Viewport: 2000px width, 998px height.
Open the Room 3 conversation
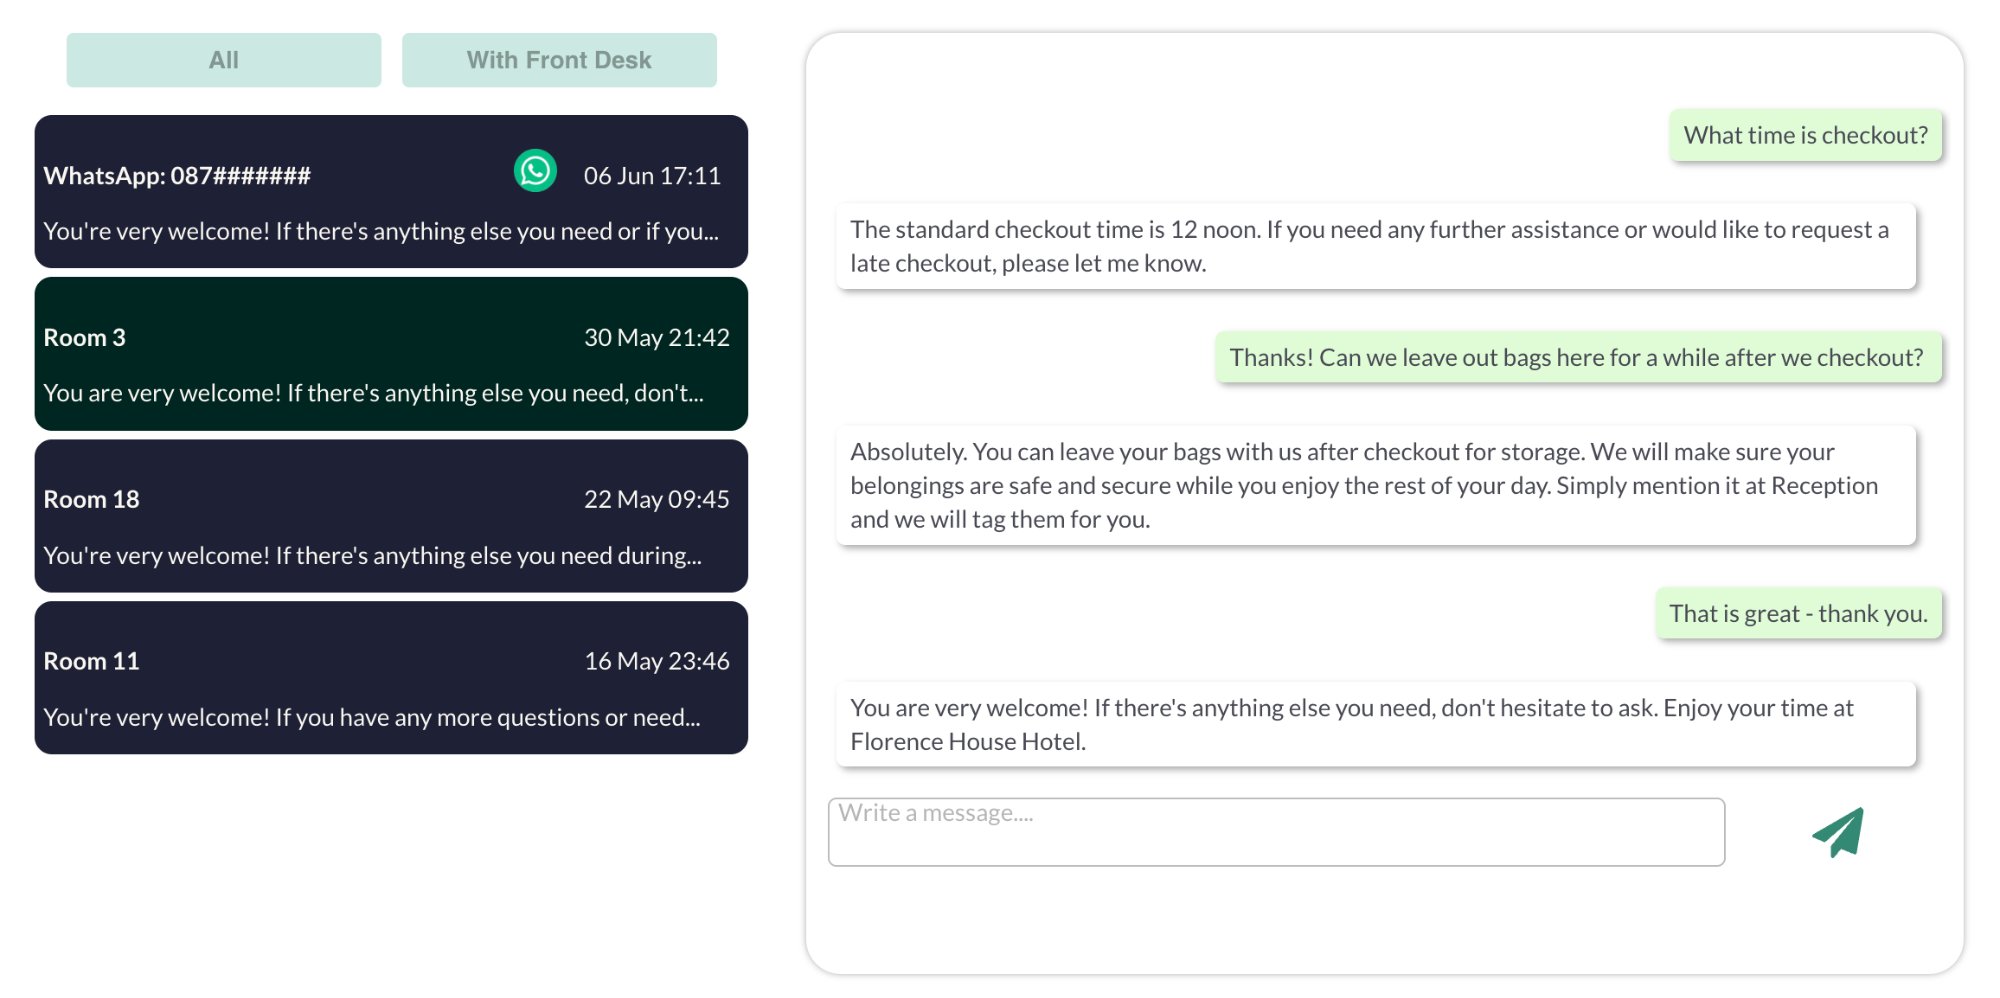click(x=390, y=355)
